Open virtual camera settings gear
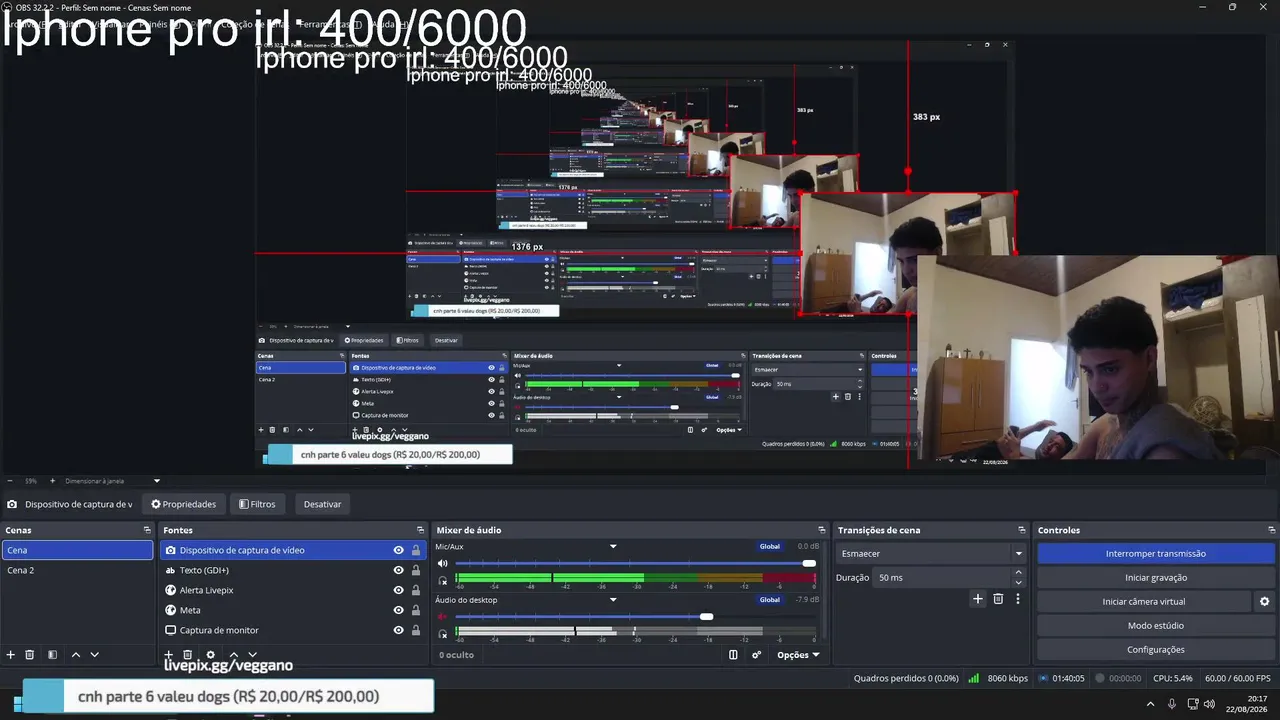Image resolution: width=1280 pixels, height=720 pixels. 1264,601
